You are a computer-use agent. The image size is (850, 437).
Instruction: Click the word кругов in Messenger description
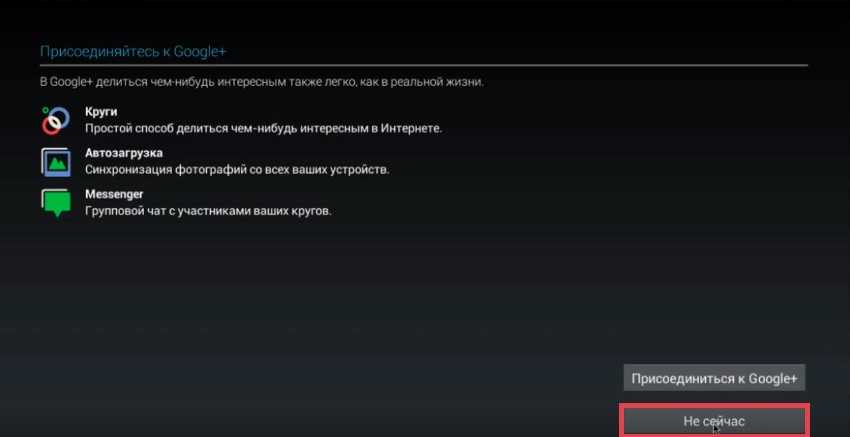(x=312, y=211)
